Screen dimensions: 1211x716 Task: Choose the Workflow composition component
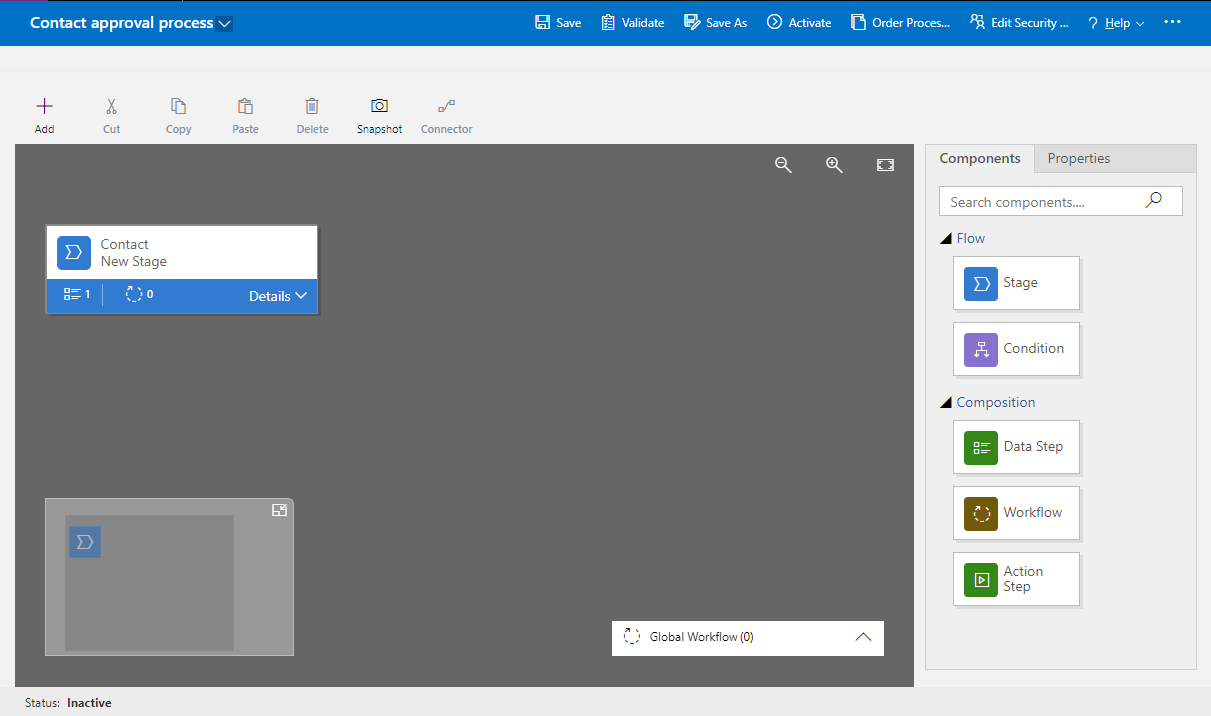(1016, 513)
